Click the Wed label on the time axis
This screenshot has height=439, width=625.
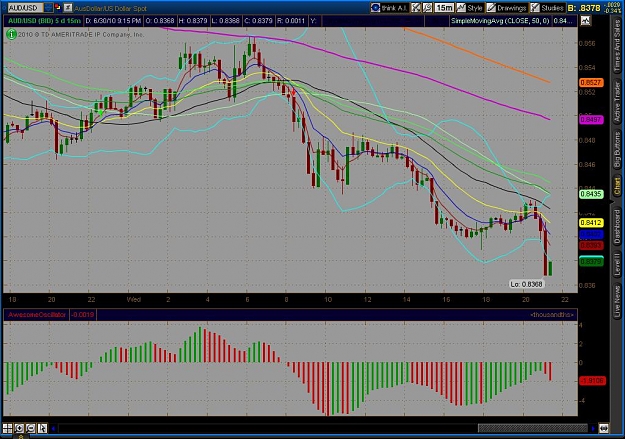[134, 299]
